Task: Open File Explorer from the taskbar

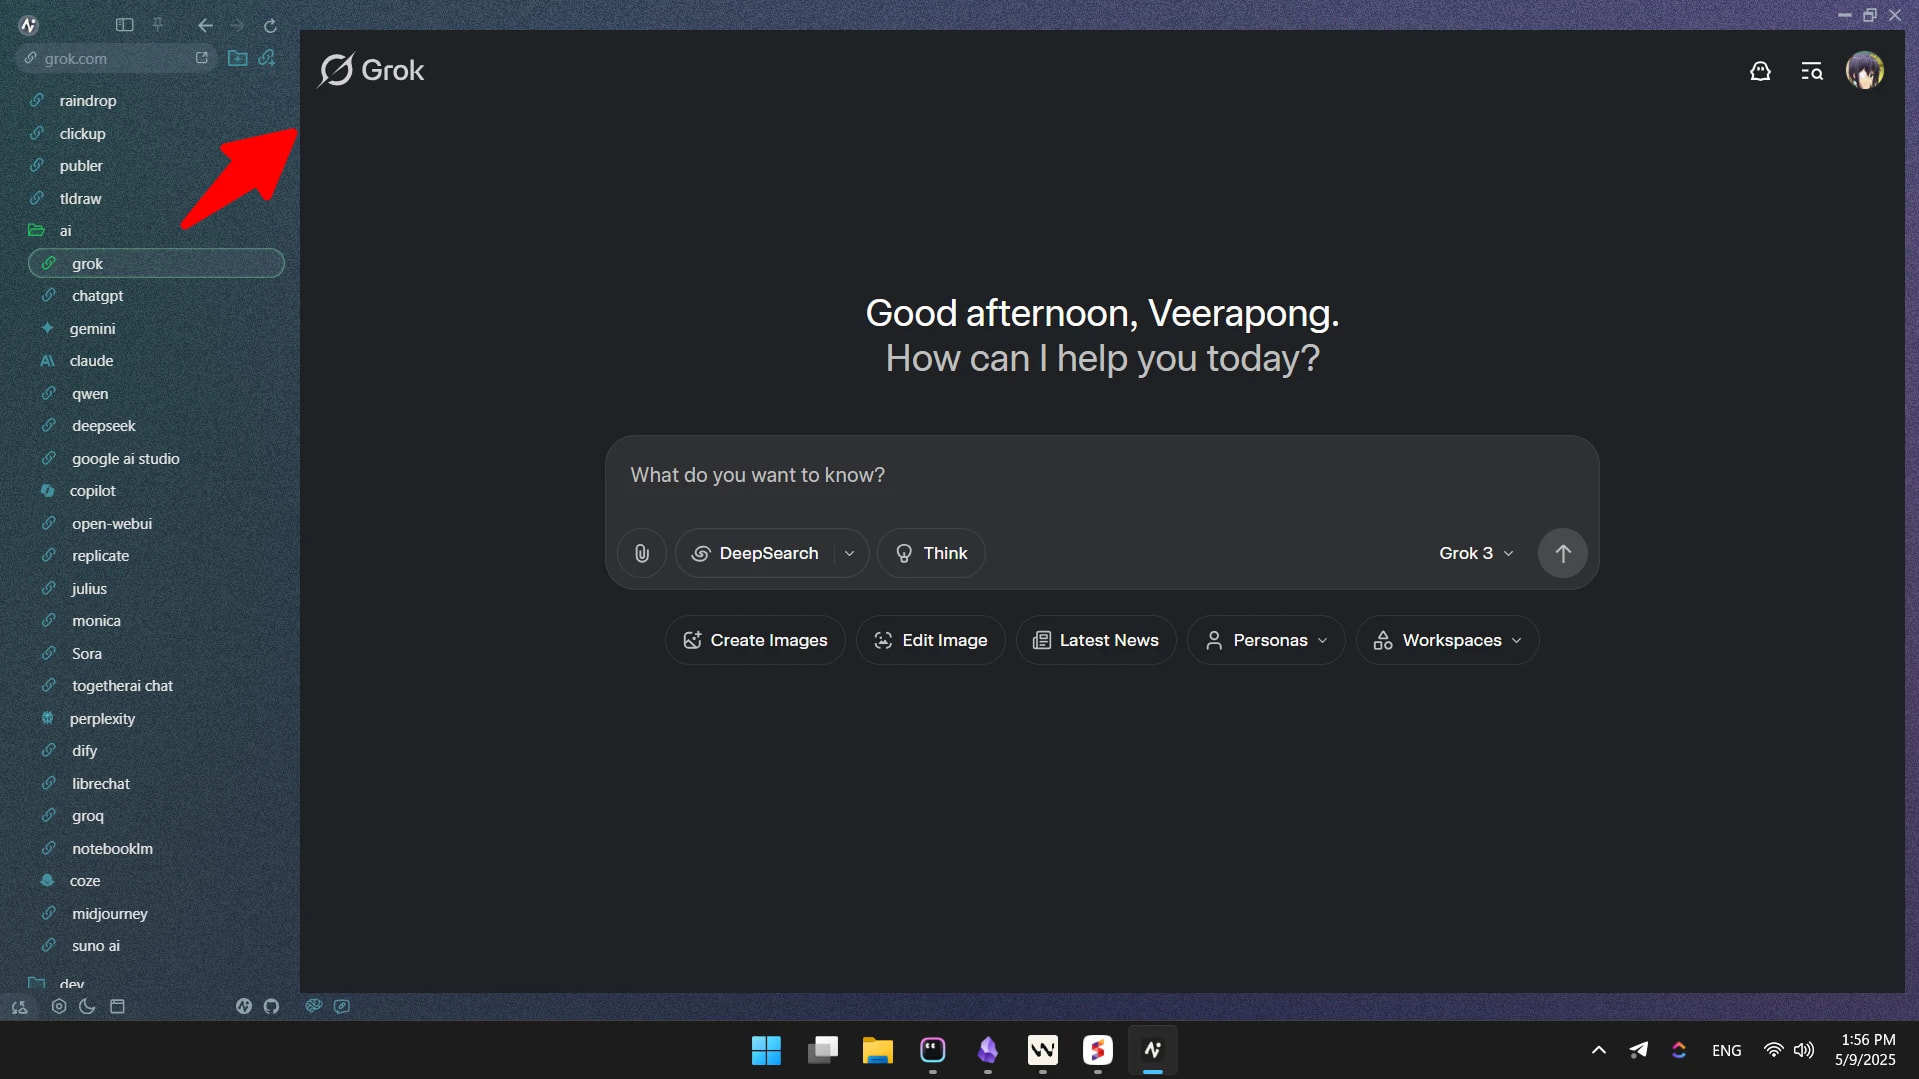Action: (x=877, y=1050)
